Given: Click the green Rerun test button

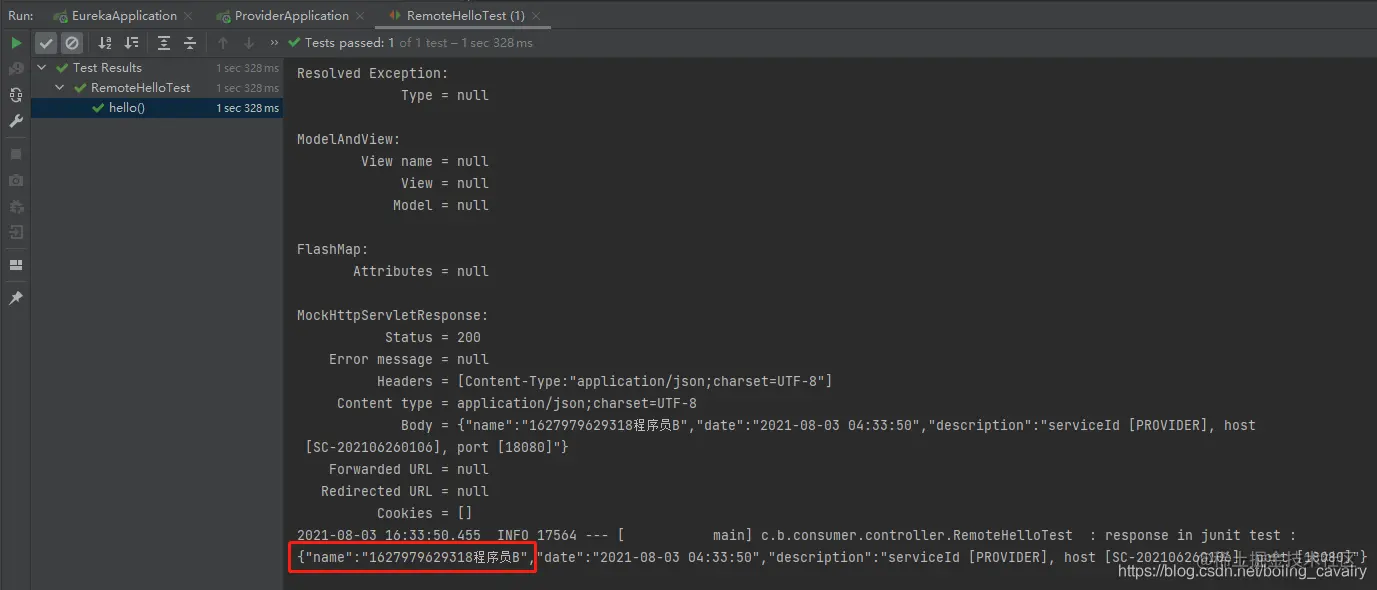Looking at the screenshot, I should click(16, 43).
